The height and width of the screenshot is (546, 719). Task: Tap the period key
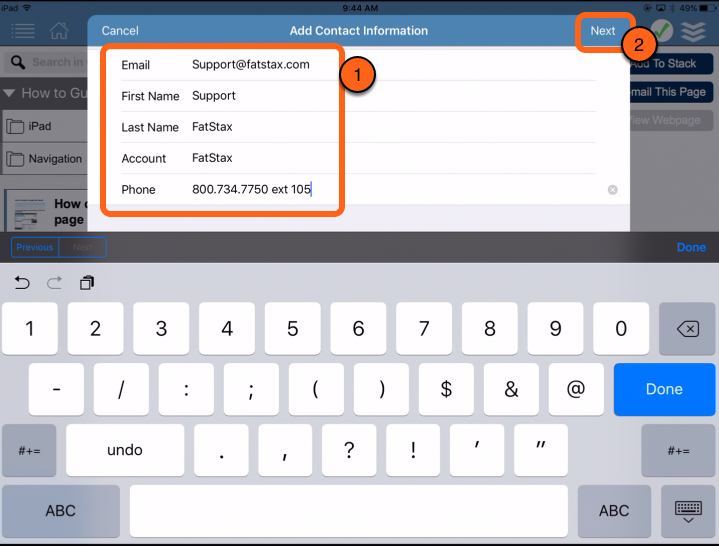(221, 450)
